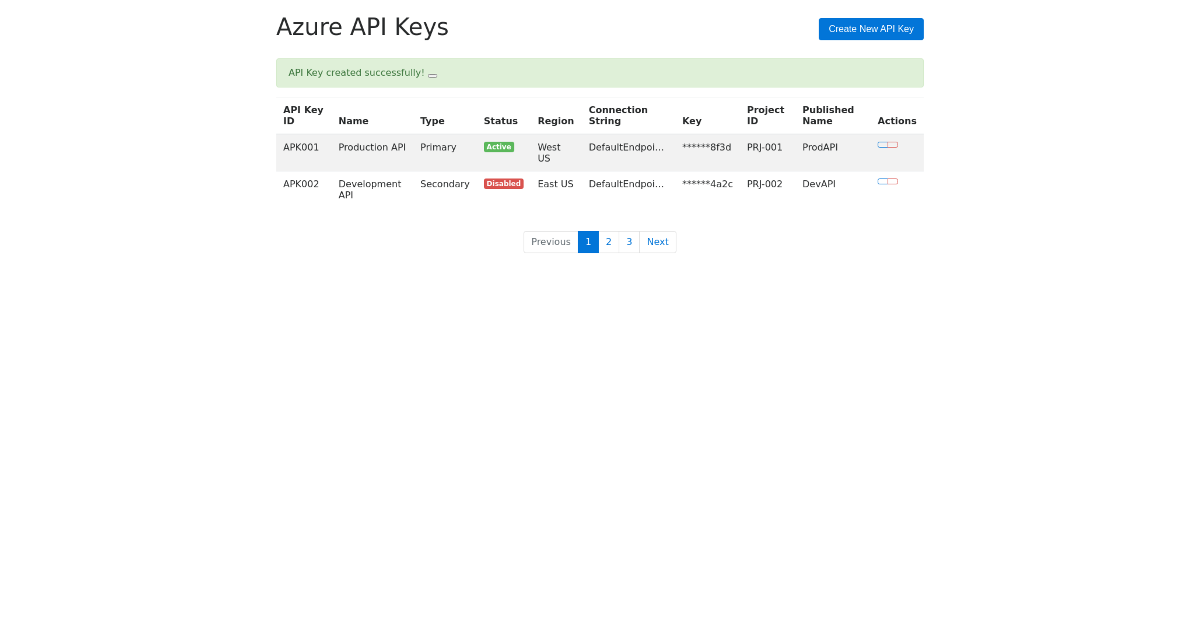
Task: Toggle the Disabled status badge on APK002
Action: coord(504,183)
